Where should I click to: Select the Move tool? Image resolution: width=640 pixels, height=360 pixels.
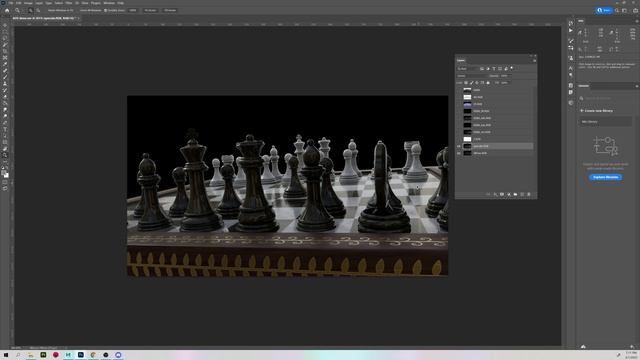(x=5, y=25)
